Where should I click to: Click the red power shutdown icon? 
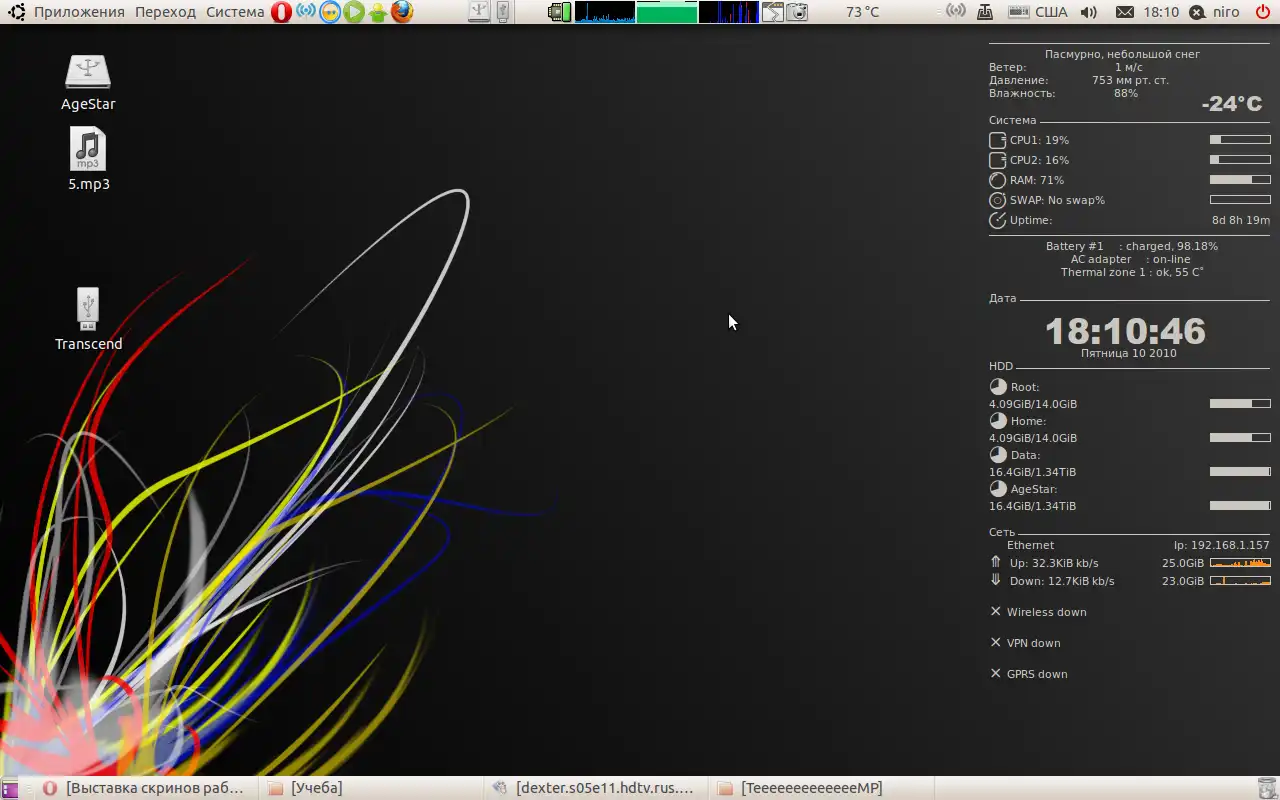tap(1262, 12)
